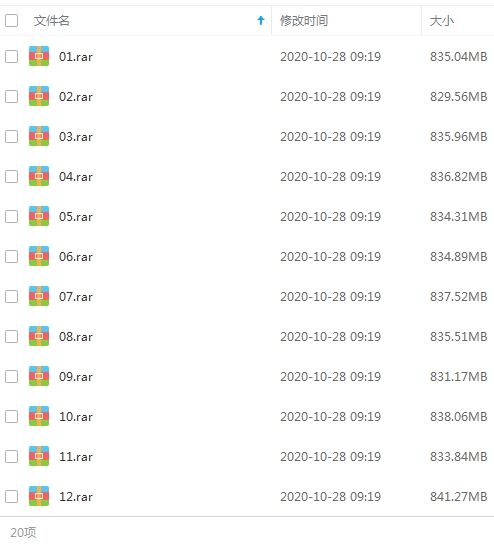Sort by the 文件名 column header
Viewport: 494px width, 545px height.
[x=51, y=21]
